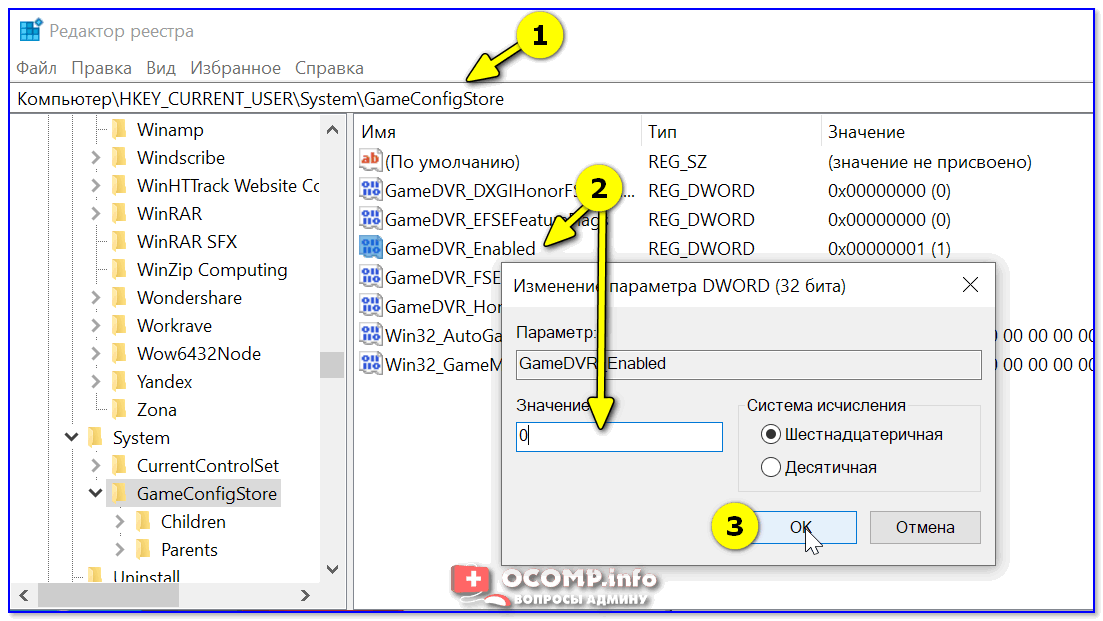The image size is (1103, 621).
Task: Select the WinZip Computing folder icon
Action: click(120, 270)
